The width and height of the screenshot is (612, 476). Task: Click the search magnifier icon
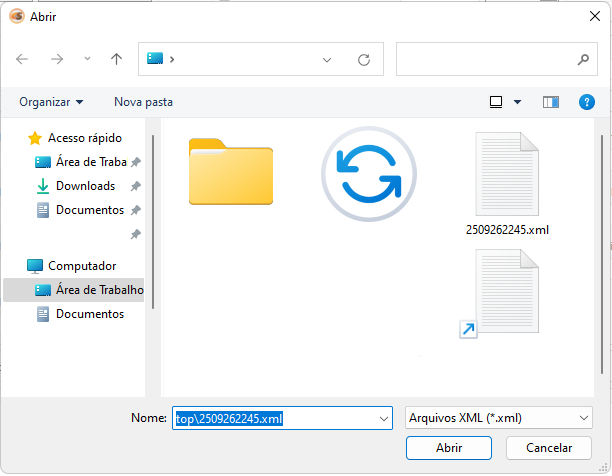(583, 60)
